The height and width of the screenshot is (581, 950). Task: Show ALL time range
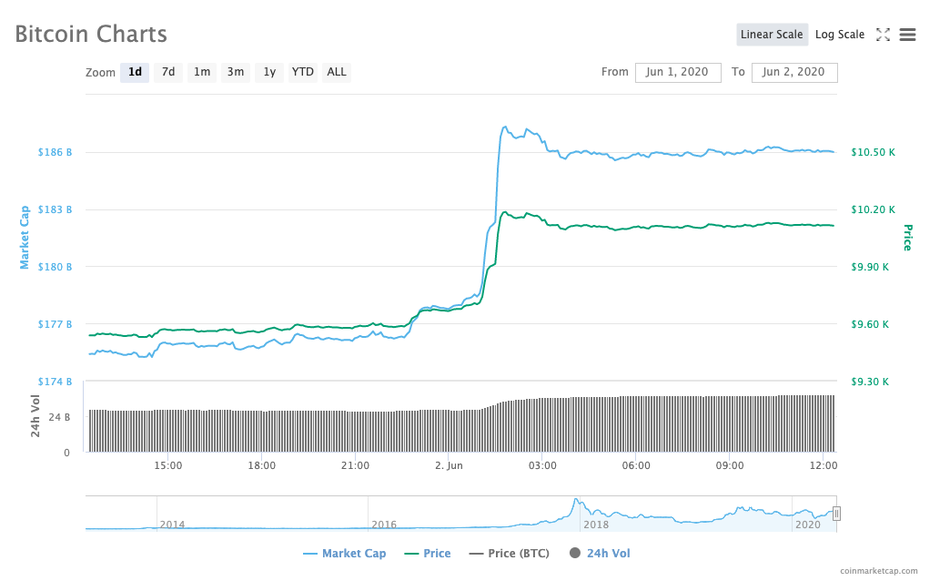(337, 72)
